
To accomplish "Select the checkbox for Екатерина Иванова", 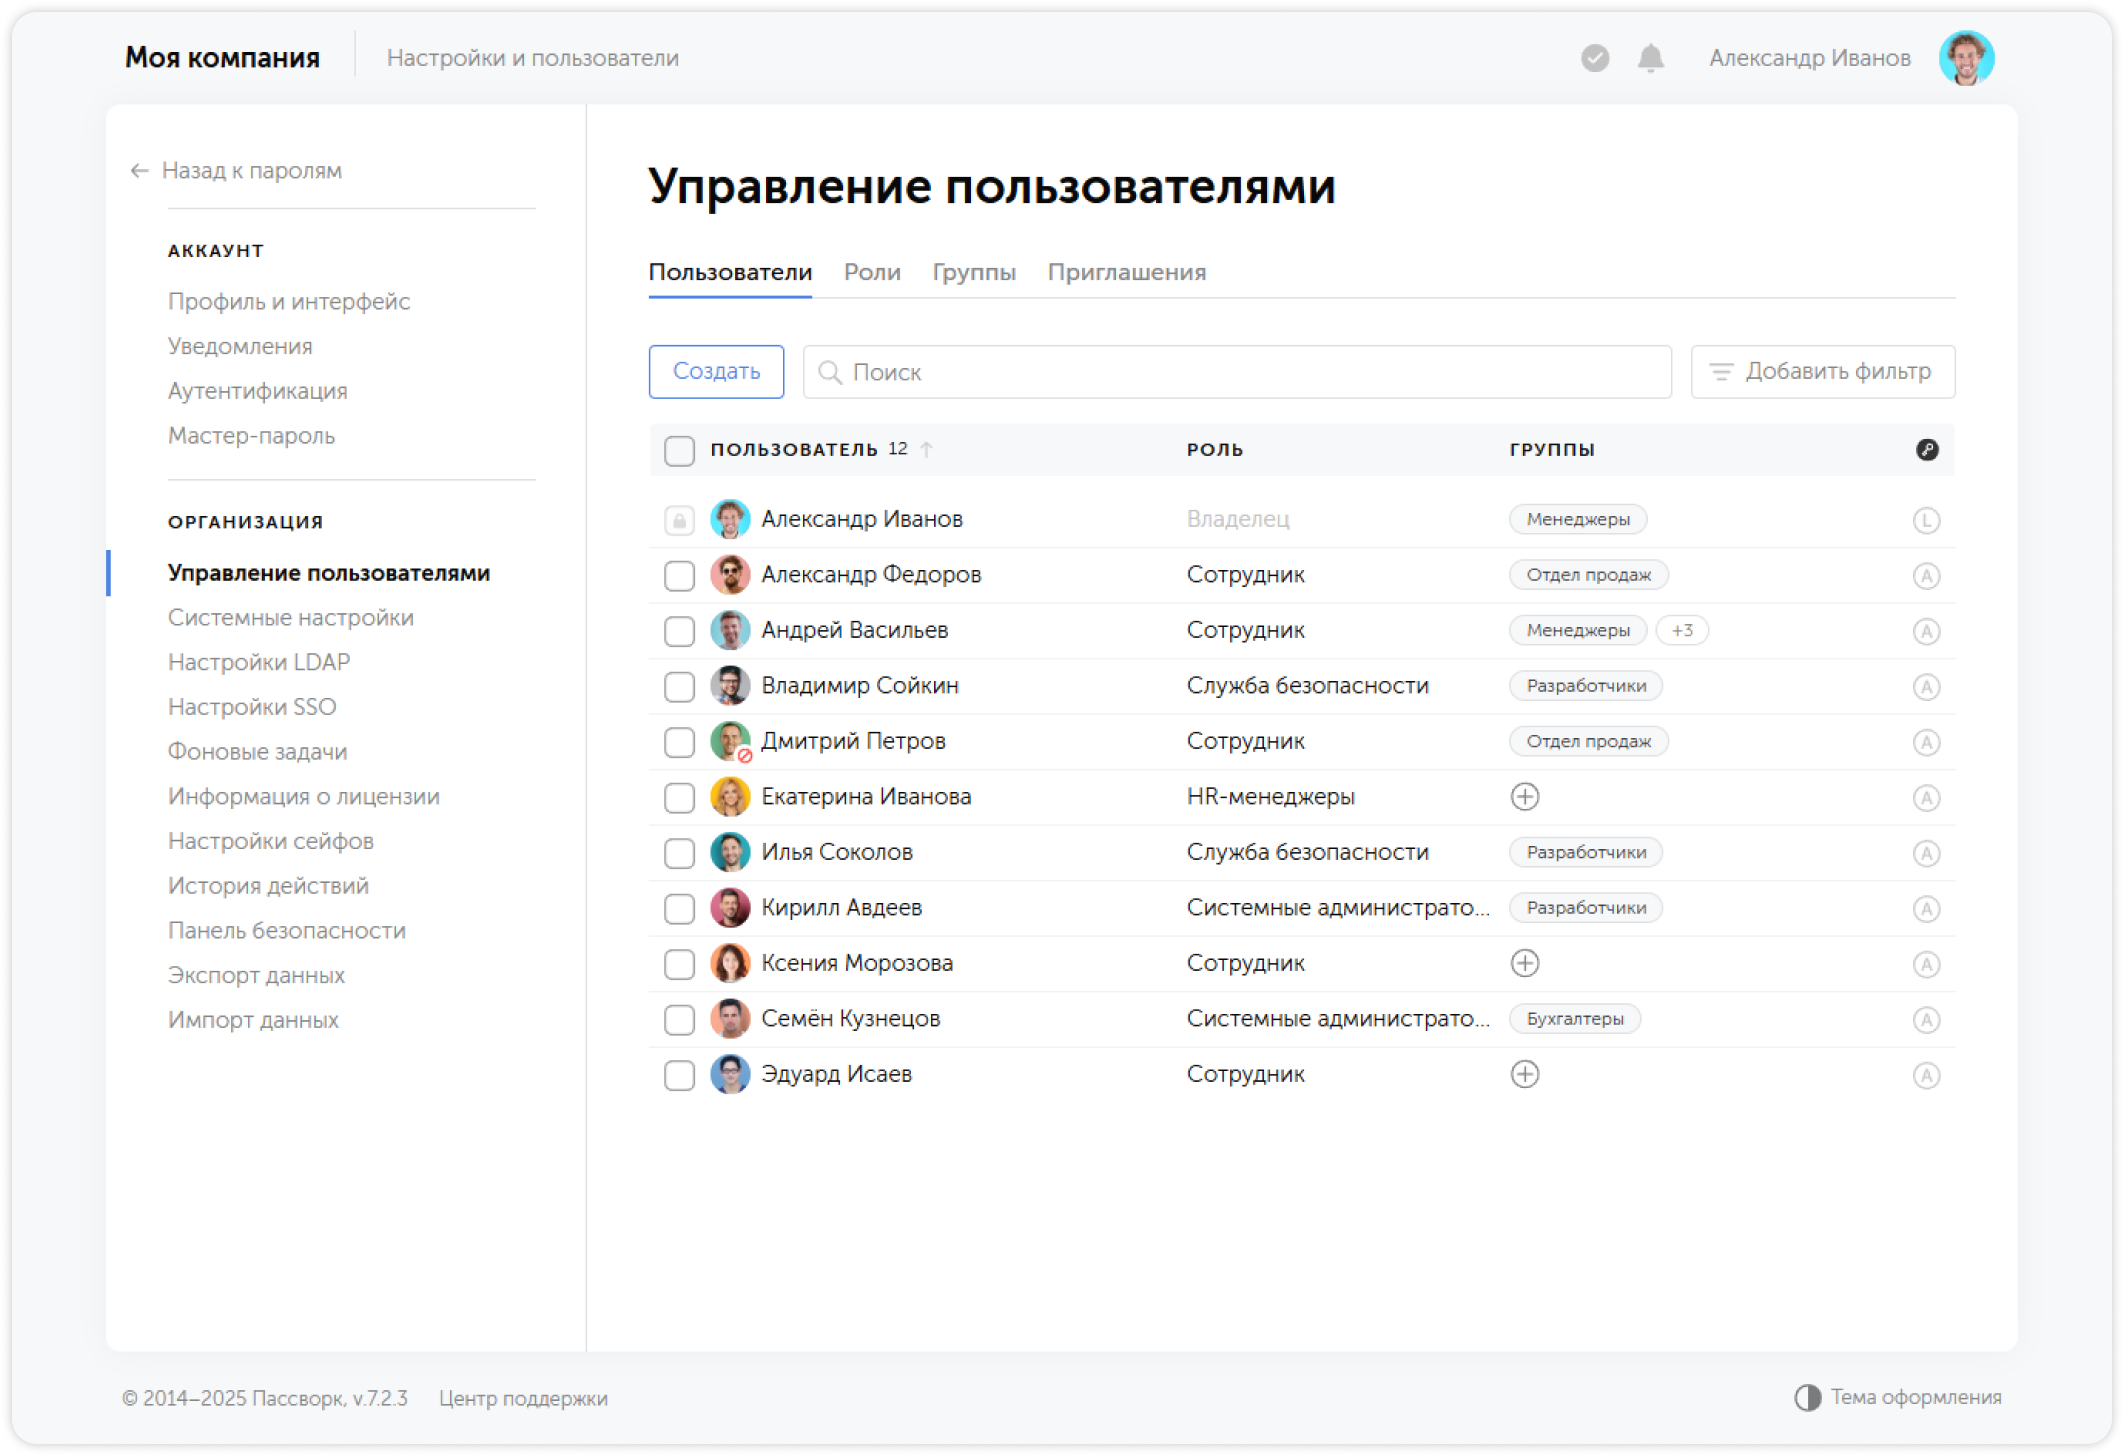I will 679,797.
